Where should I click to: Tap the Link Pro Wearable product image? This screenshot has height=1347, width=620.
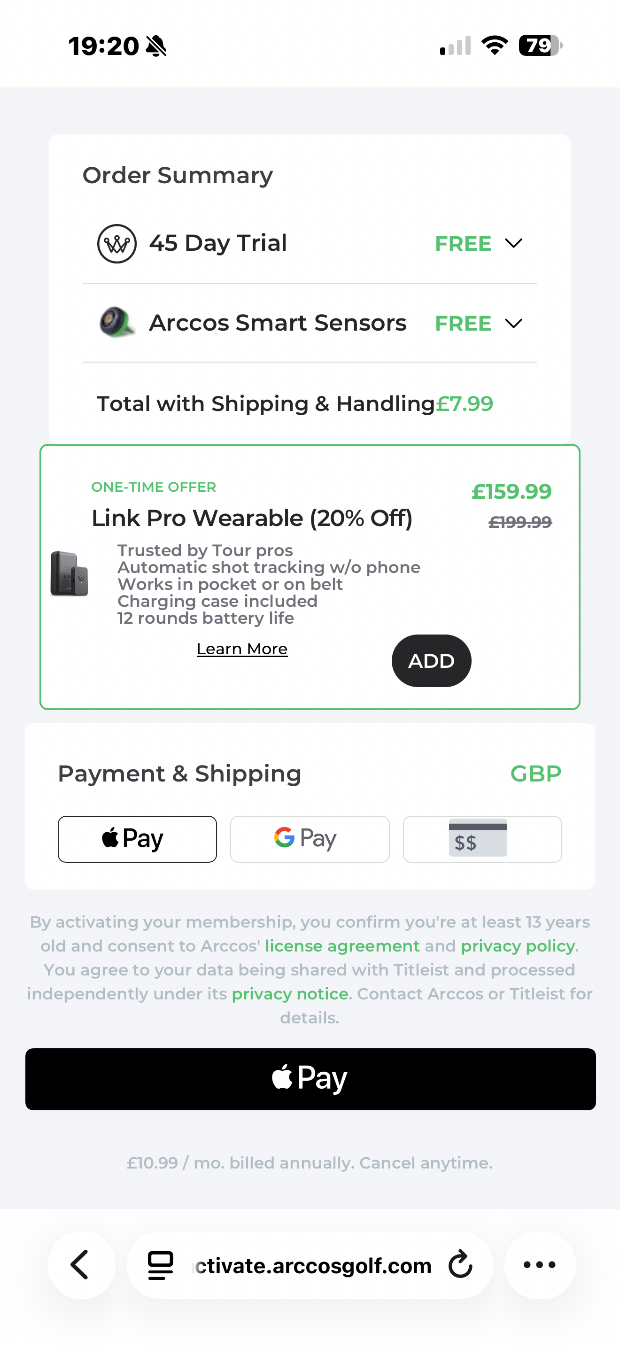pyautogui.click(x=69, y=574)
